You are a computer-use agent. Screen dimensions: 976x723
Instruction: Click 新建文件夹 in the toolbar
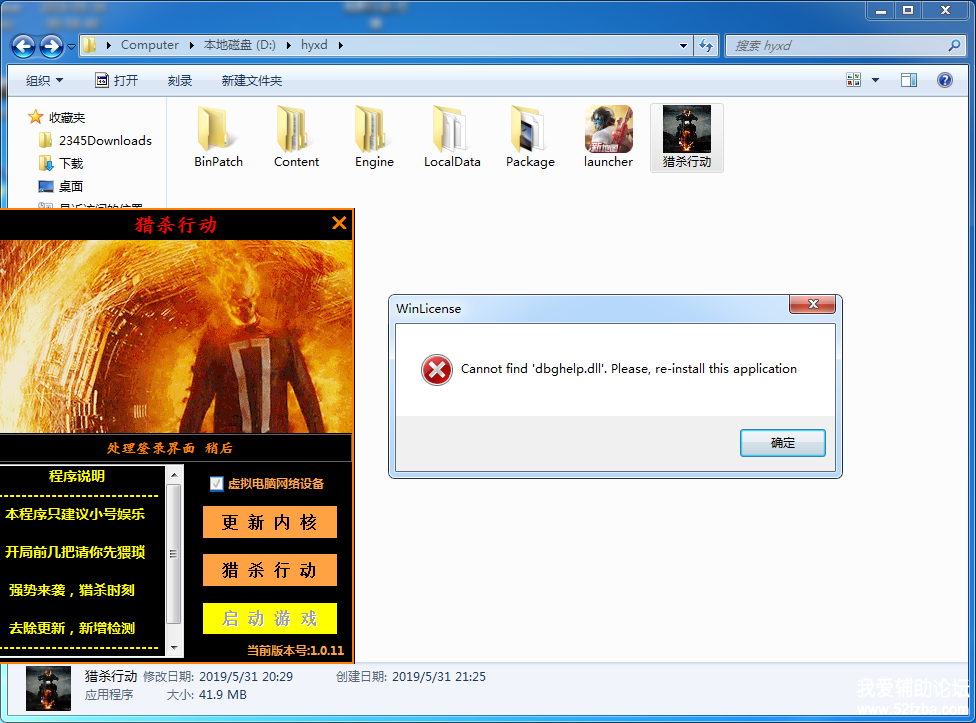(251, 80)
